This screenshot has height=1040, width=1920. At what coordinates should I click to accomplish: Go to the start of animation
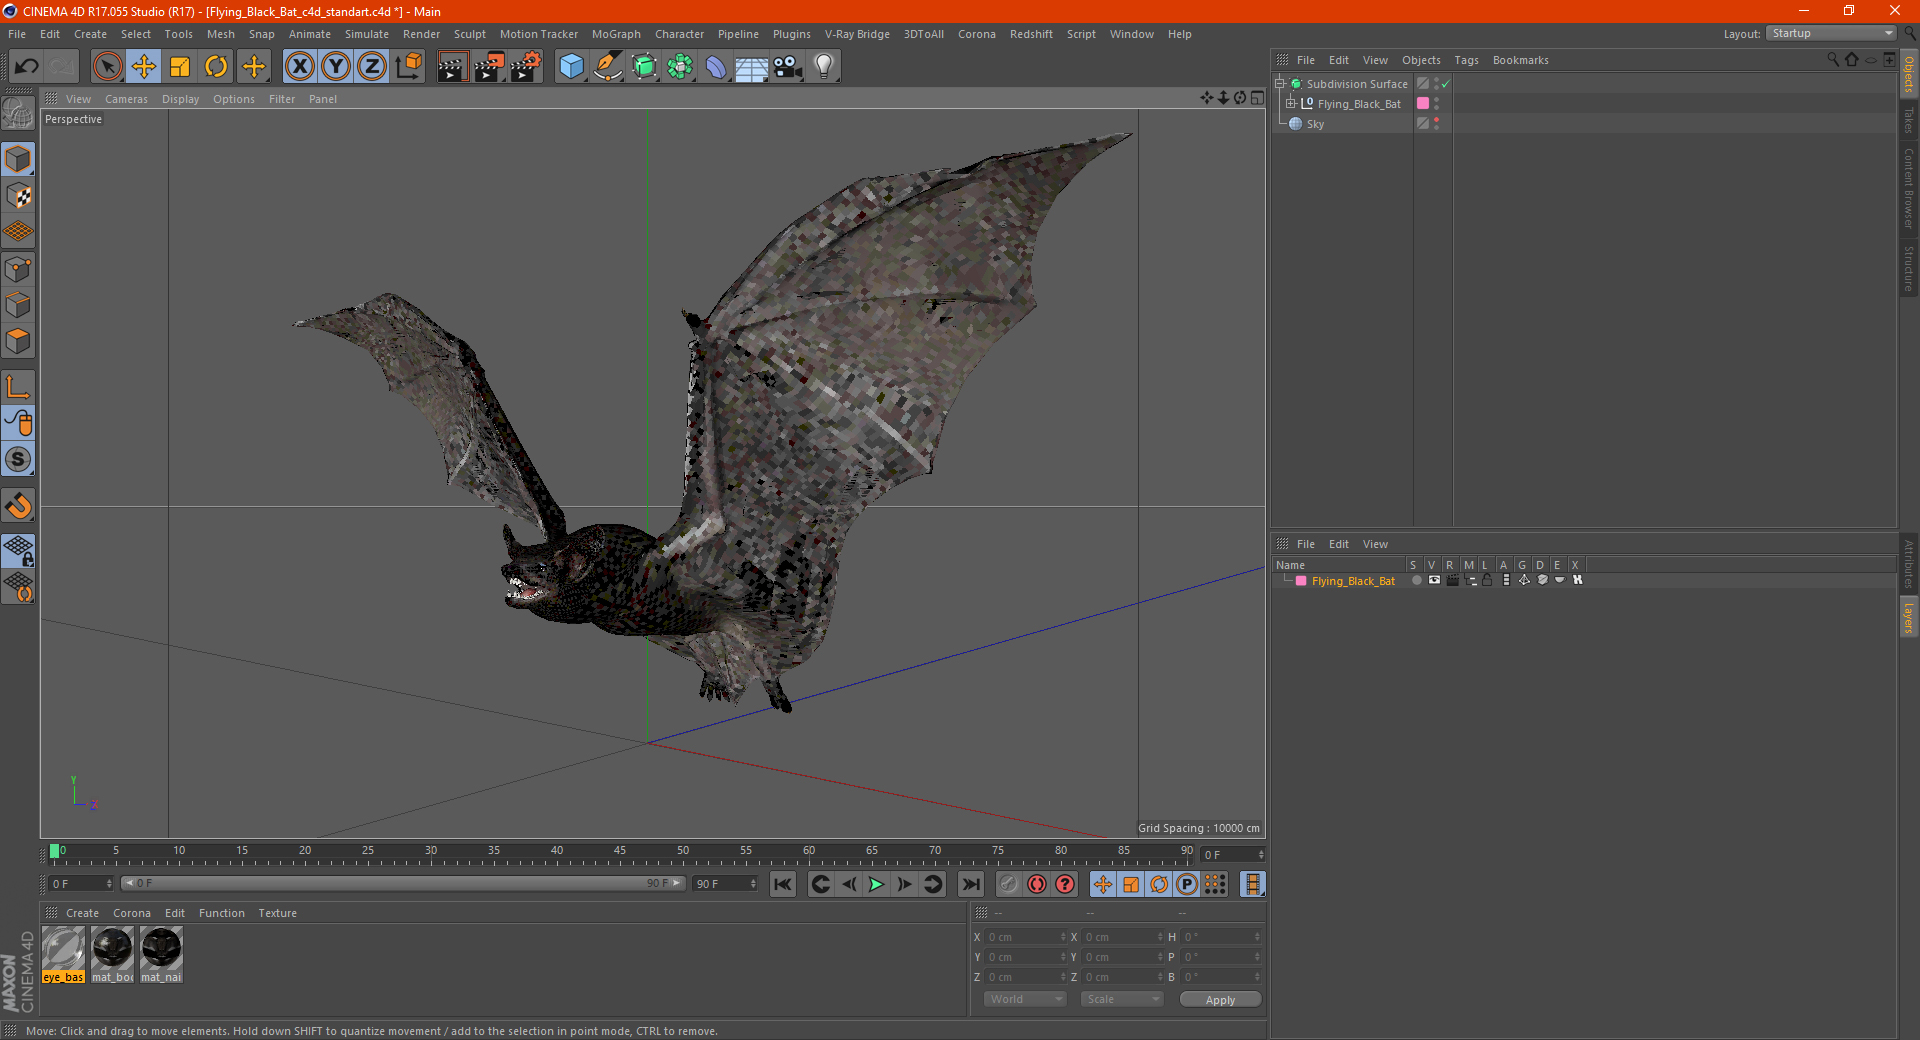(783, 884)
